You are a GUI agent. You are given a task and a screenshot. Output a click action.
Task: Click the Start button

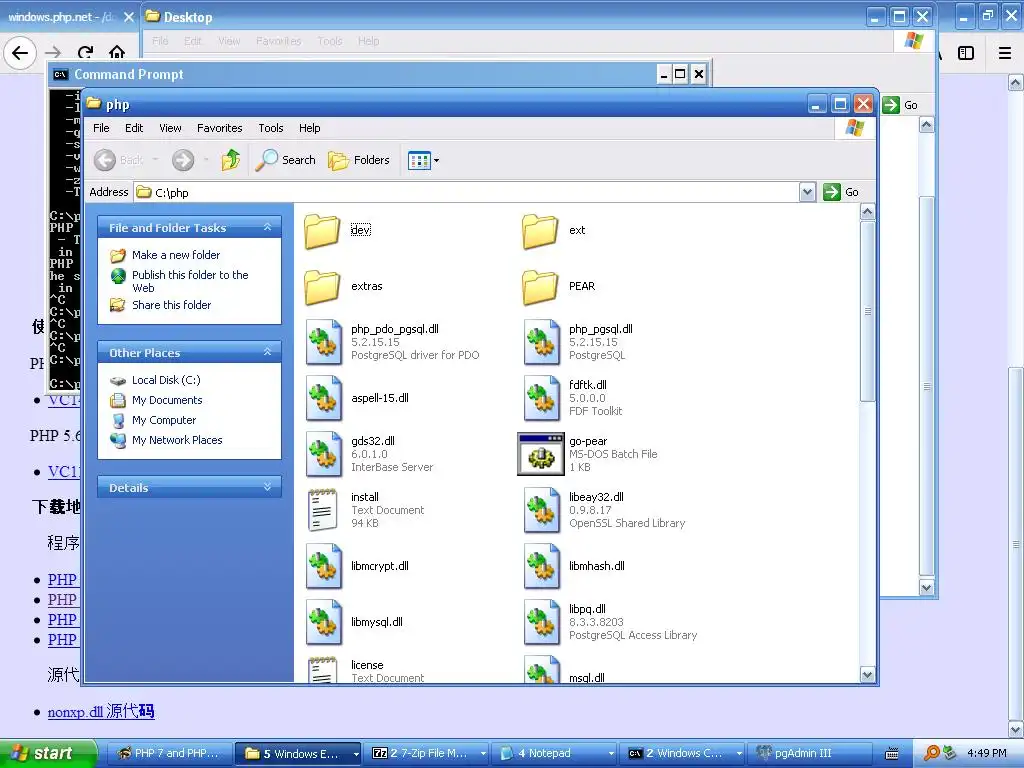point(48,753)
